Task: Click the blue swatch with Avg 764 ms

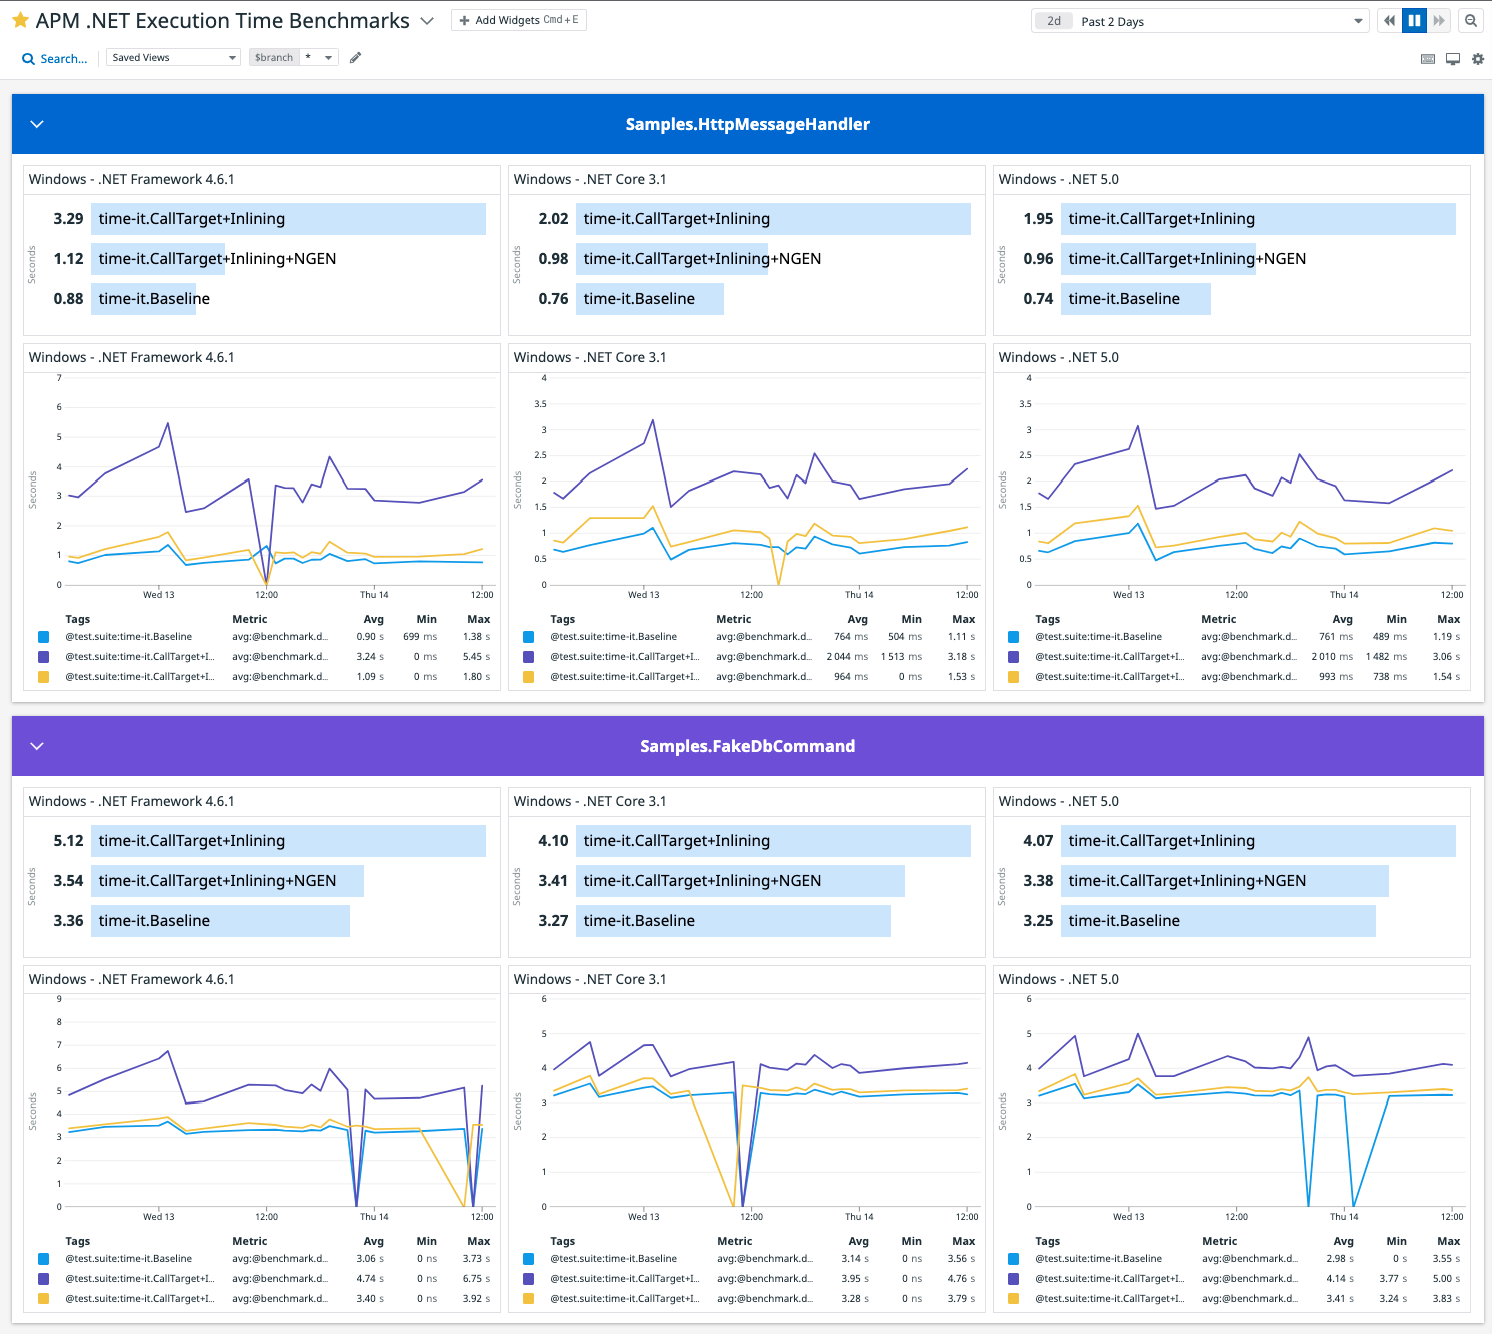Action: (528, 637)
